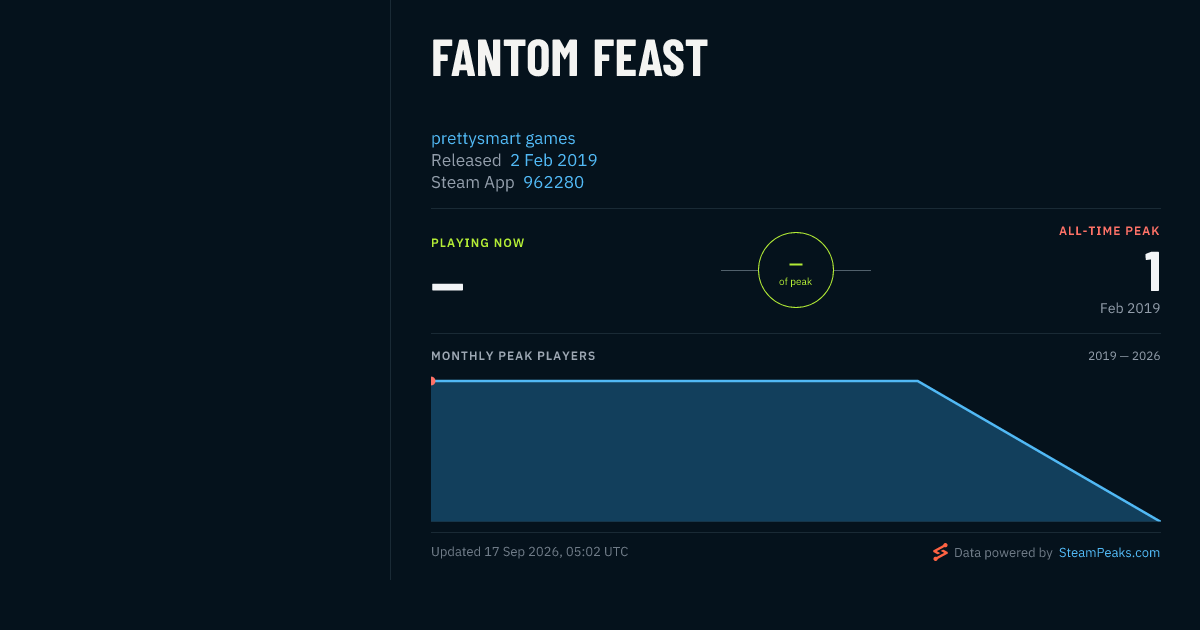Click the all-time peak number 1
This screenshot has width=1200, height=630.
click(1152, 272)
